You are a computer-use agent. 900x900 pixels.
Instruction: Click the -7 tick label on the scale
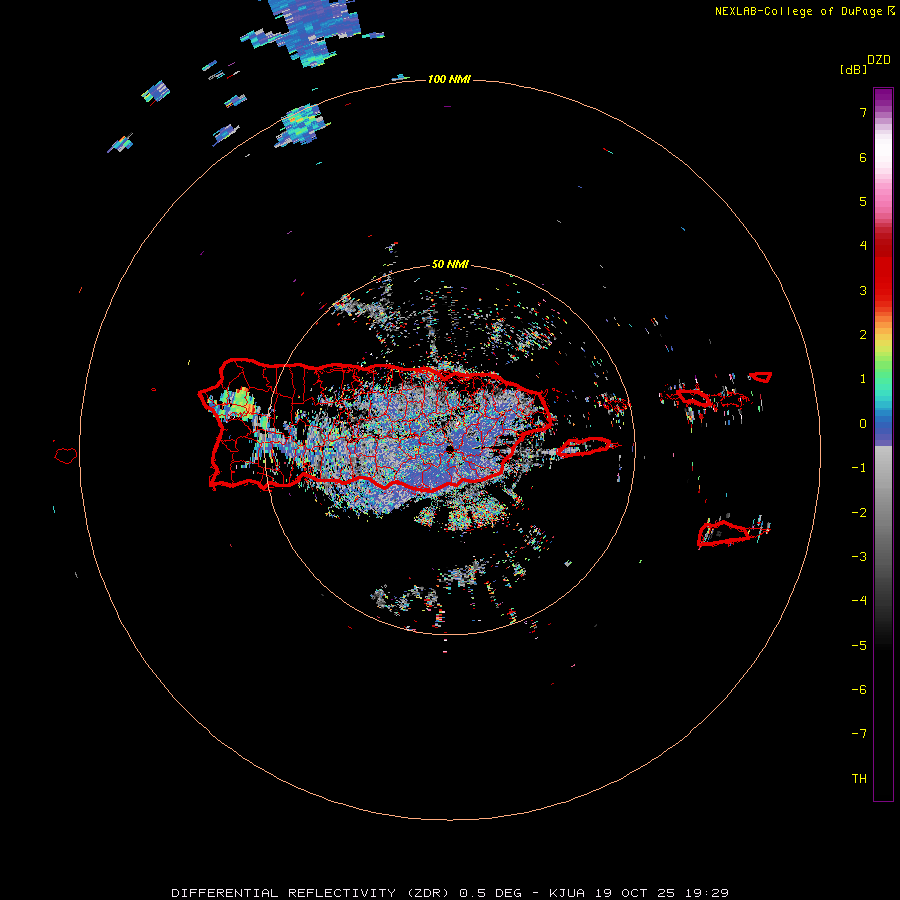click(x=859, y=734)
